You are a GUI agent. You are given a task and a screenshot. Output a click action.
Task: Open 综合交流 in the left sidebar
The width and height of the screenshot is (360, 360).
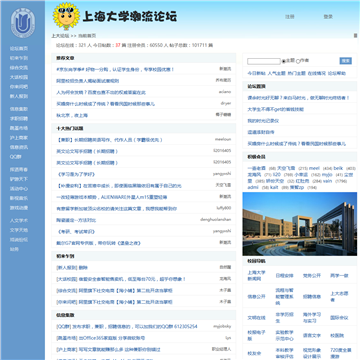tap(19, 68)
